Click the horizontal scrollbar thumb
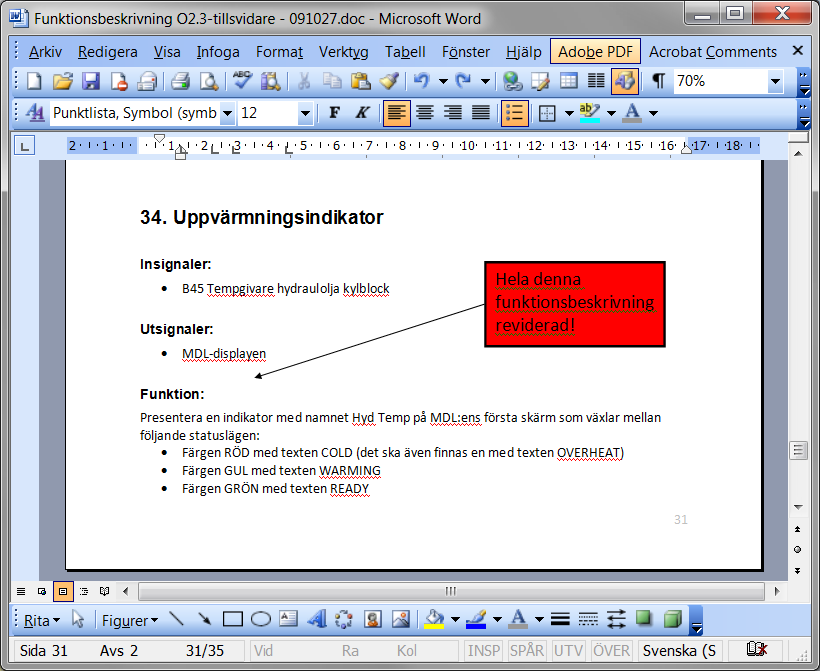This screenshot has height=671, width=820. tap(451, 592)
